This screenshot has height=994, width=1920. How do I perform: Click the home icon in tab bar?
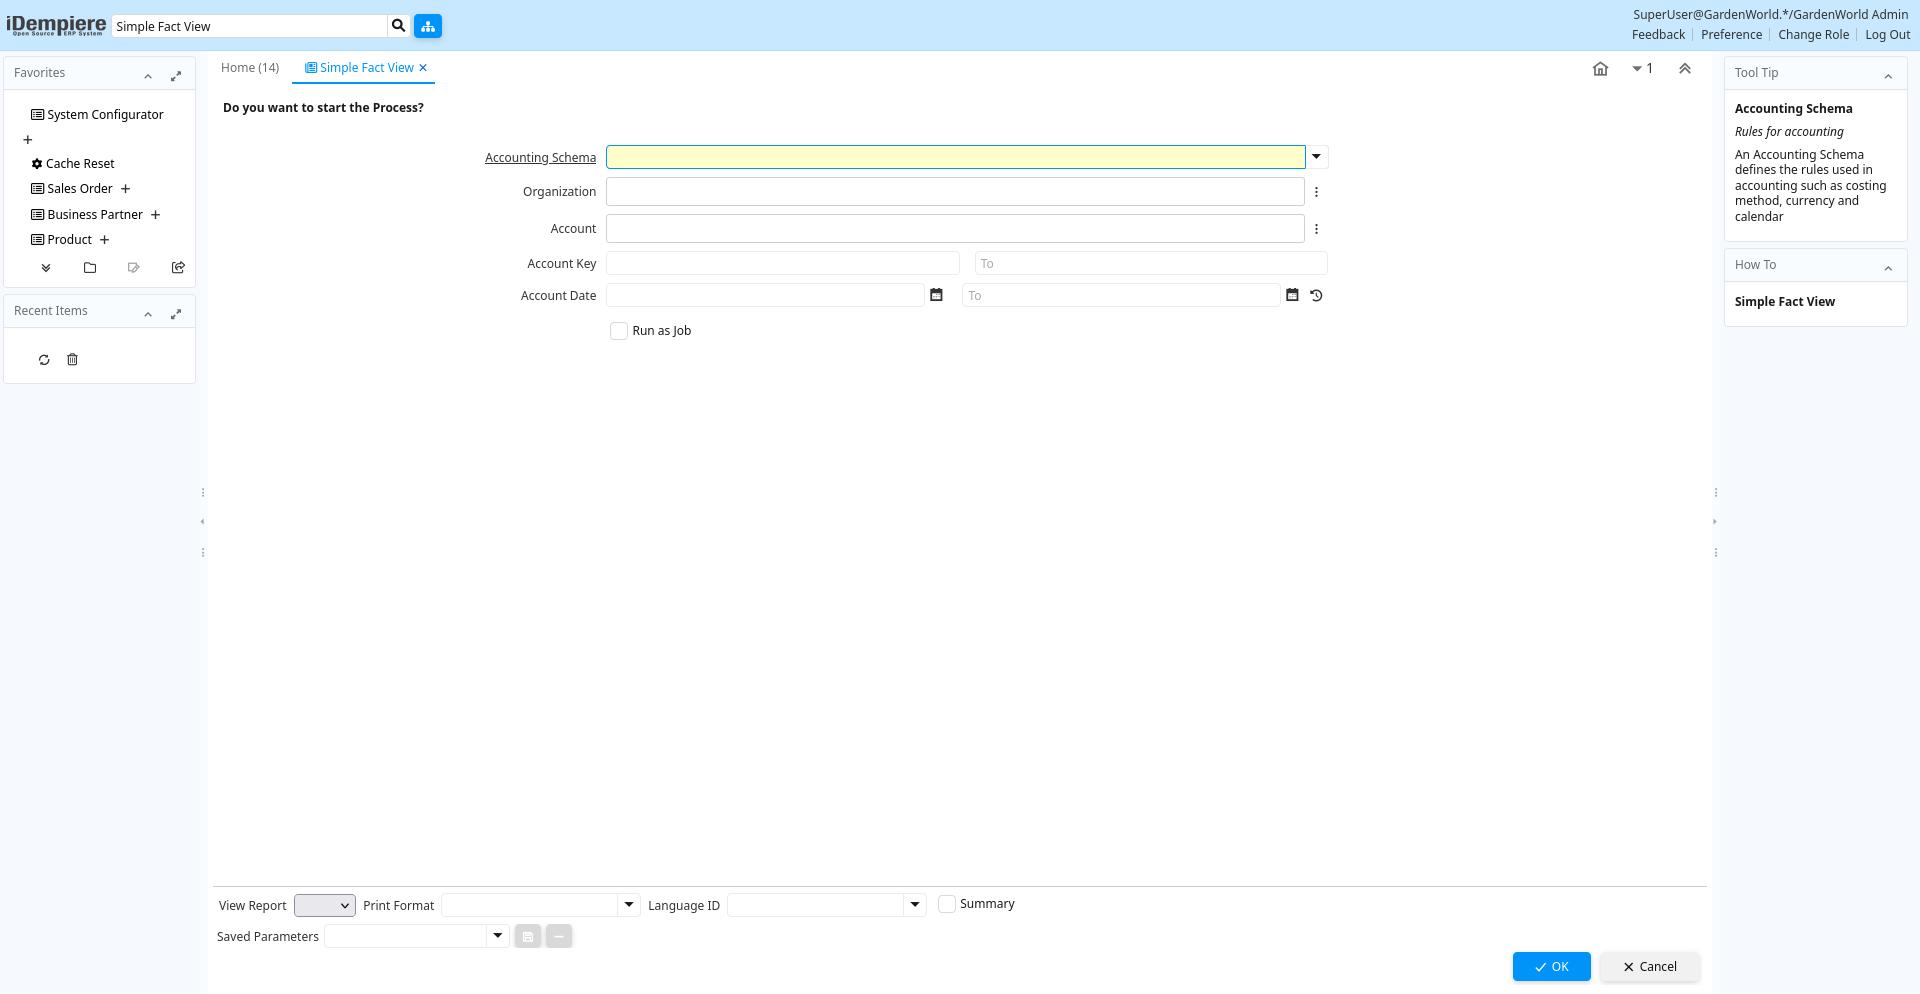click(1600, 69)
